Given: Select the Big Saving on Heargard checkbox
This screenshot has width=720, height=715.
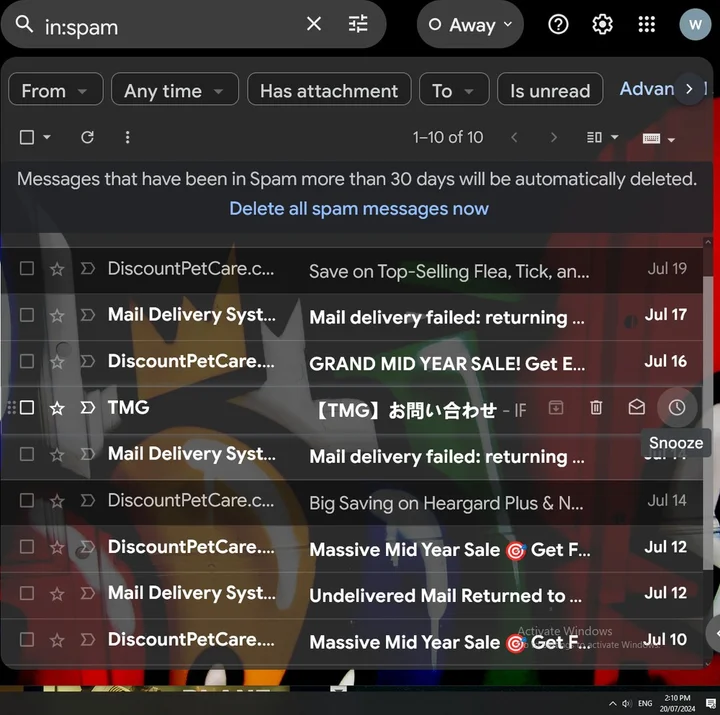Looking at the screenshot, I should pos(27,500).
